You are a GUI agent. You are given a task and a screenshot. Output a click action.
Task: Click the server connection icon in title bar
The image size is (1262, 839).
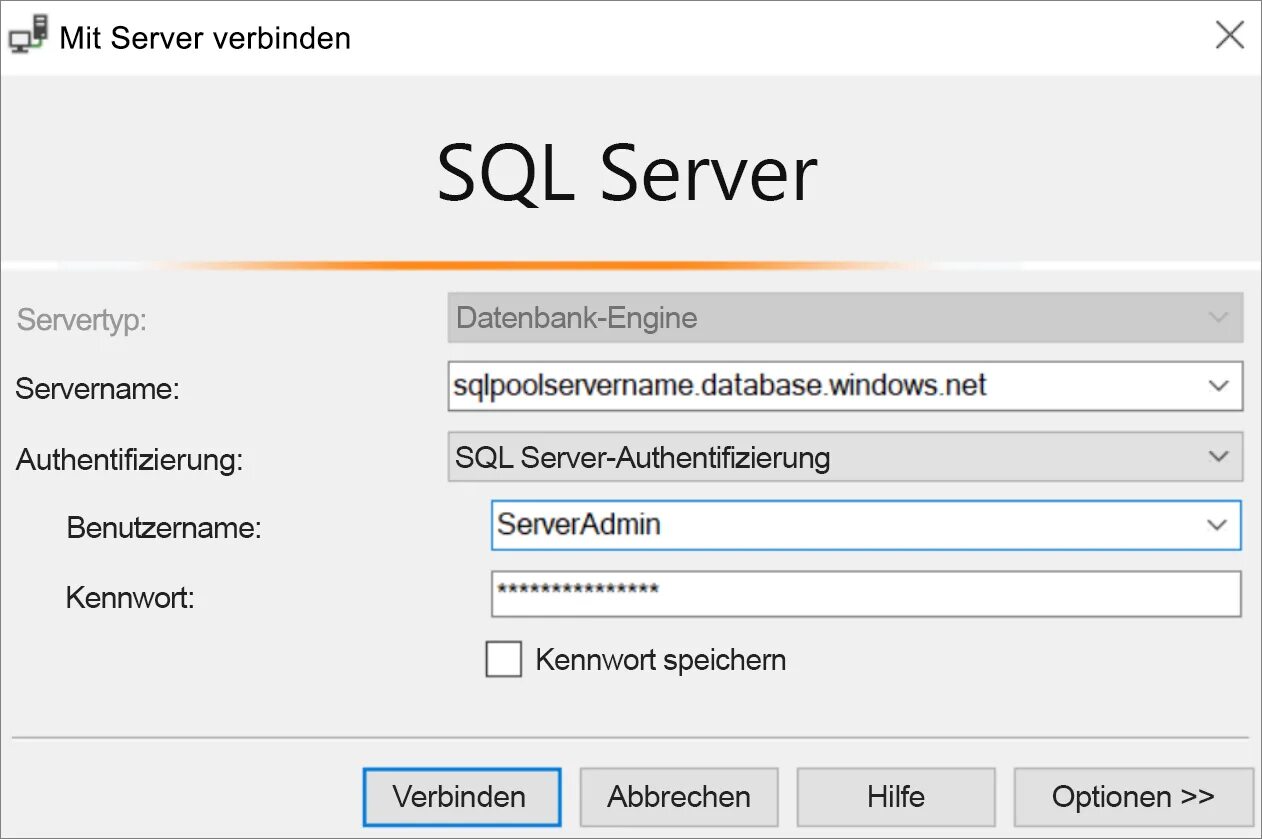coord(28,37)
